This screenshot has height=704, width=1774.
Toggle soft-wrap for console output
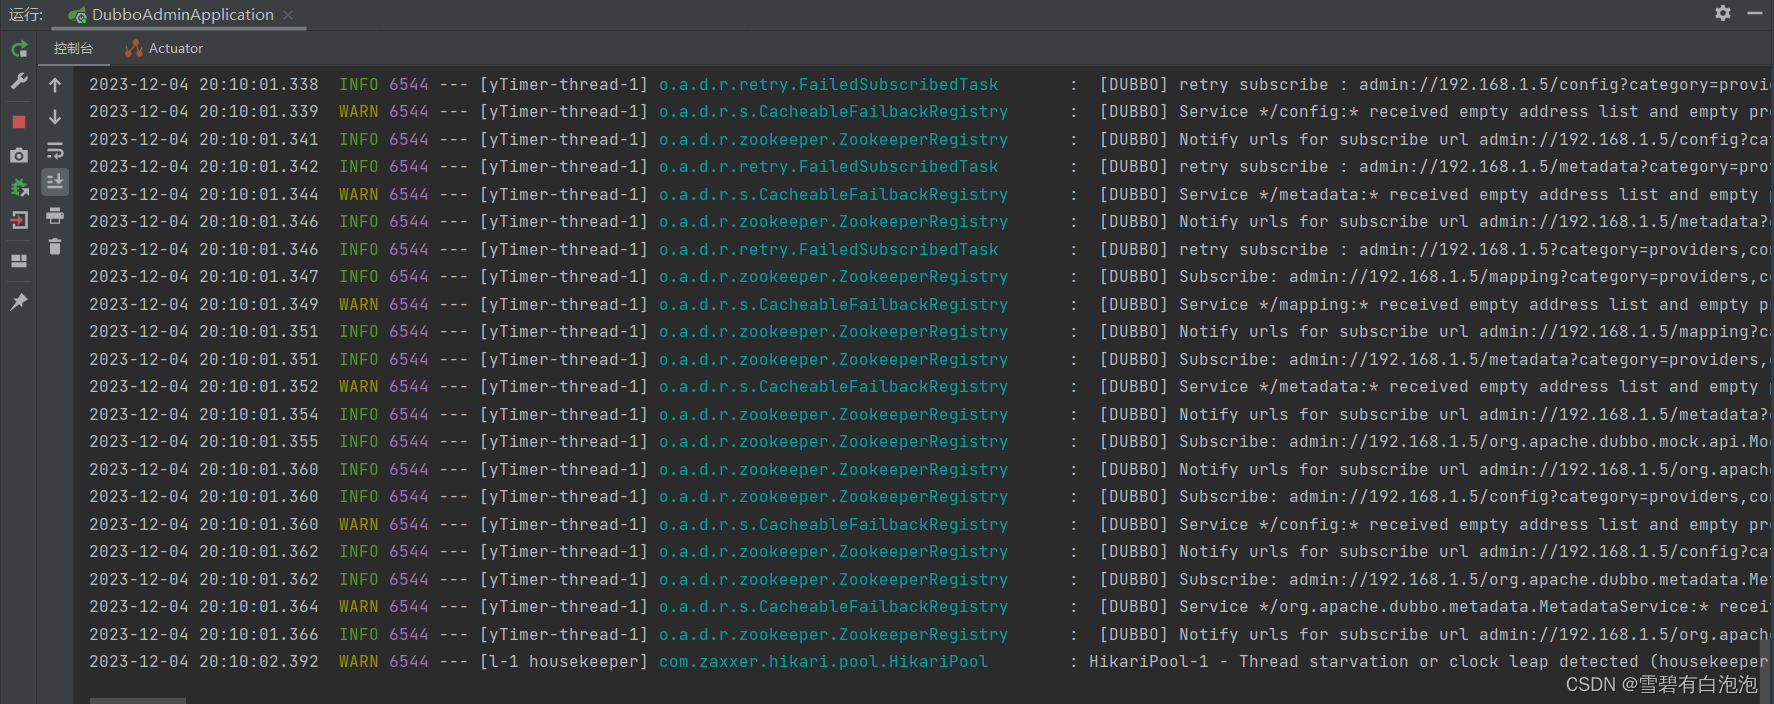point(55,150)
